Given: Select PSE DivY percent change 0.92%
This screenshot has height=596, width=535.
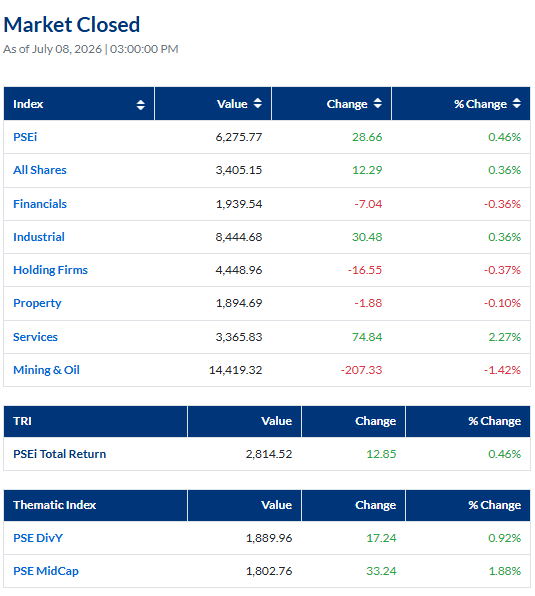Looking at the screenshot, I should pyautogui.click(x=505, y=538).
